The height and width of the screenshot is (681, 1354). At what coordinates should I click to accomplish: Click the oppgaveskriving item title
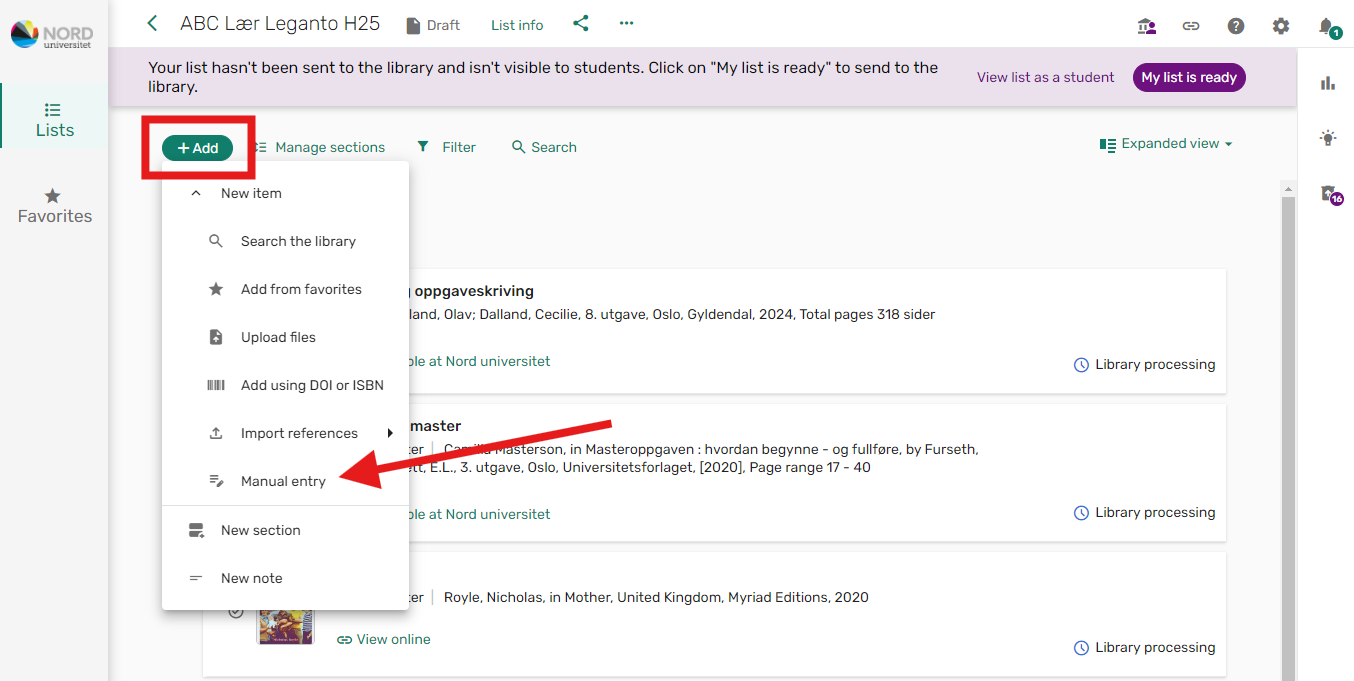473,291
